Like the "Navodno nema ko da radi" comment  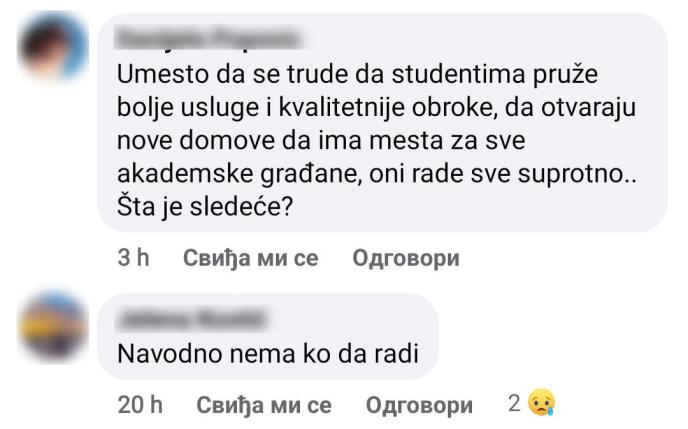(264, 405)
